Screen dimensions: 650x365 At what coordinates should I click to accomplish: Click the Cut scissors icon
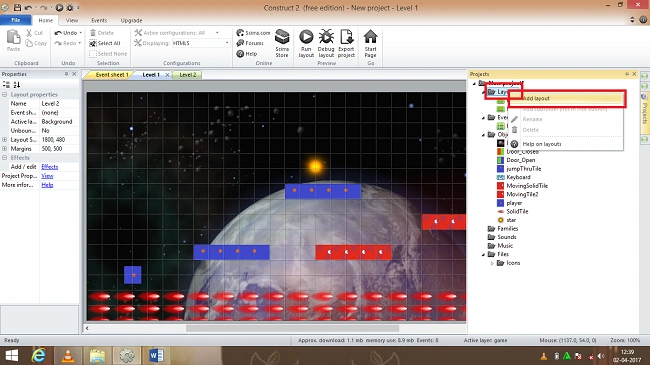coord(29,33)
